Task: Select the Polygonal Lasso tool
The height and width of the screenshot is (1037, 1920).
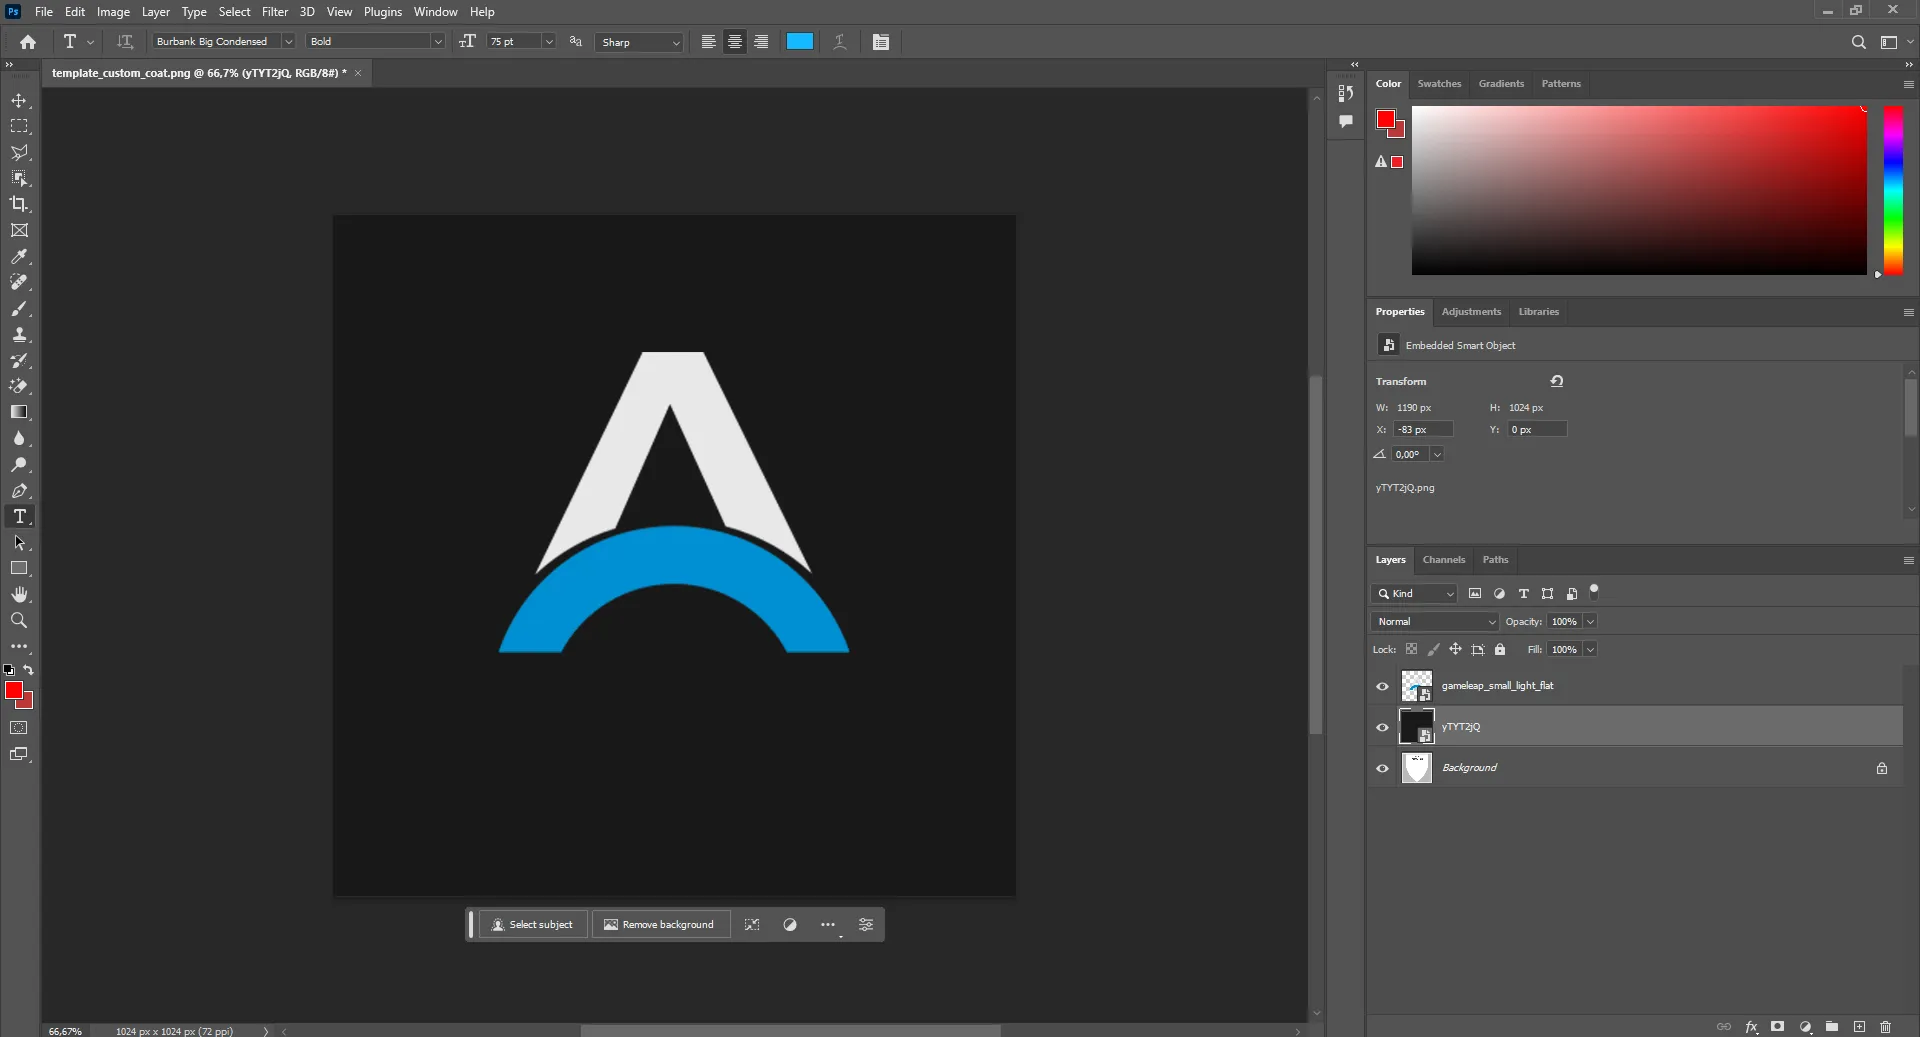Action: coord(19,153)
